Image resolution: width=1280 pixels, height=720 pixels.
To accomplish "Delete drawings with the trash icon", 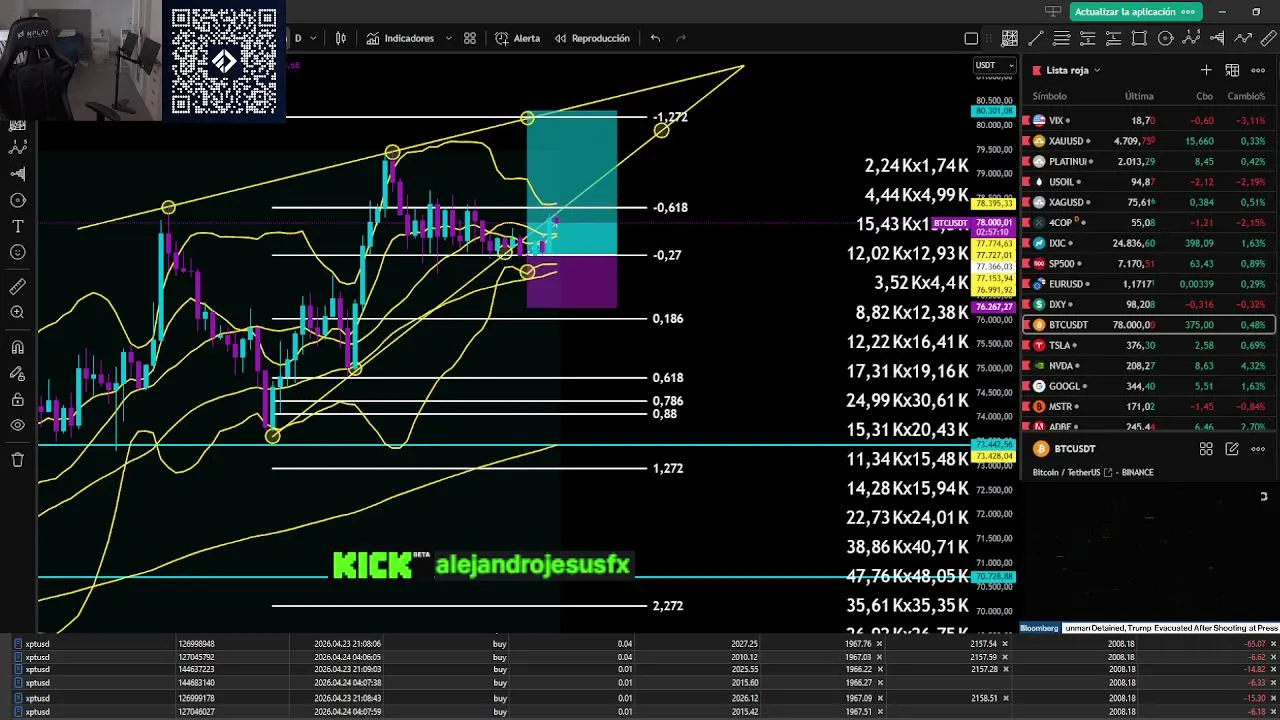I will pyautogui.click(x=17, y=460).
